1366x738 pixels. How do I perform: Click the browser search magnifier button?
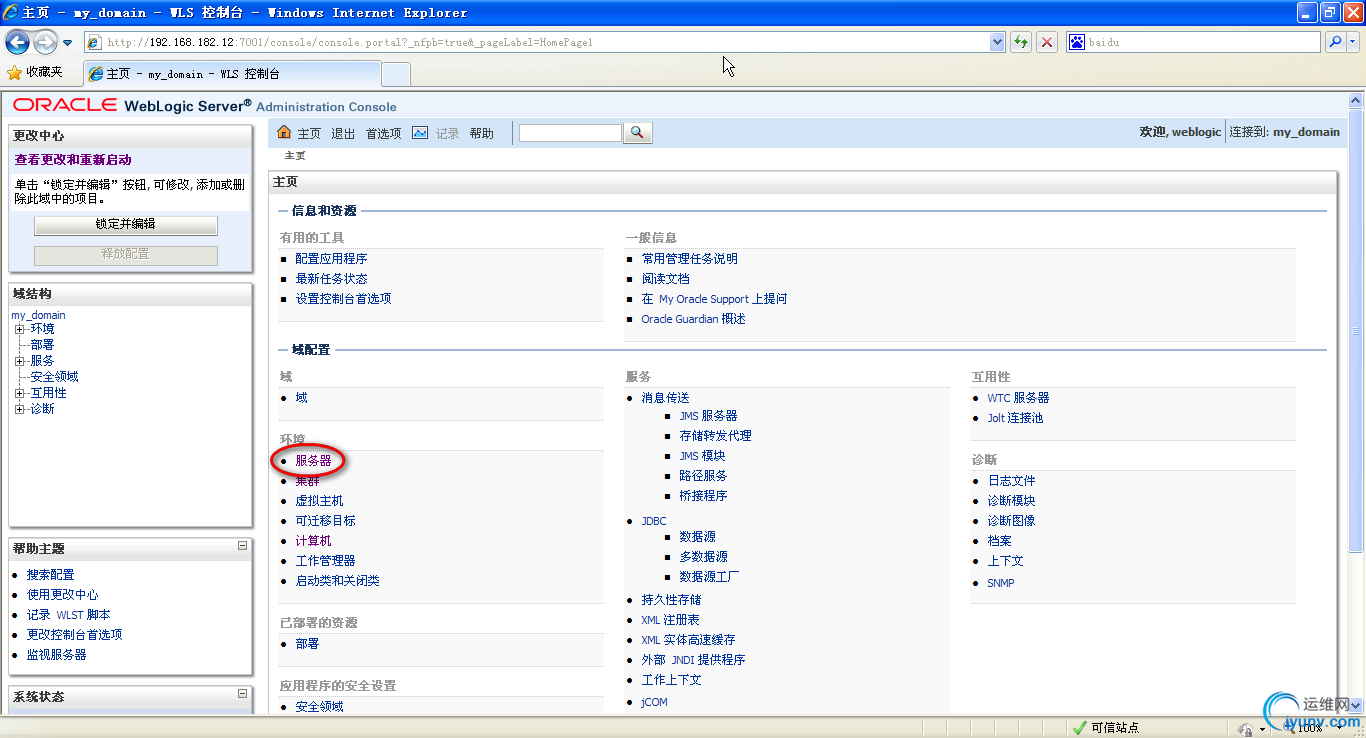click(x=1335, y=42)
